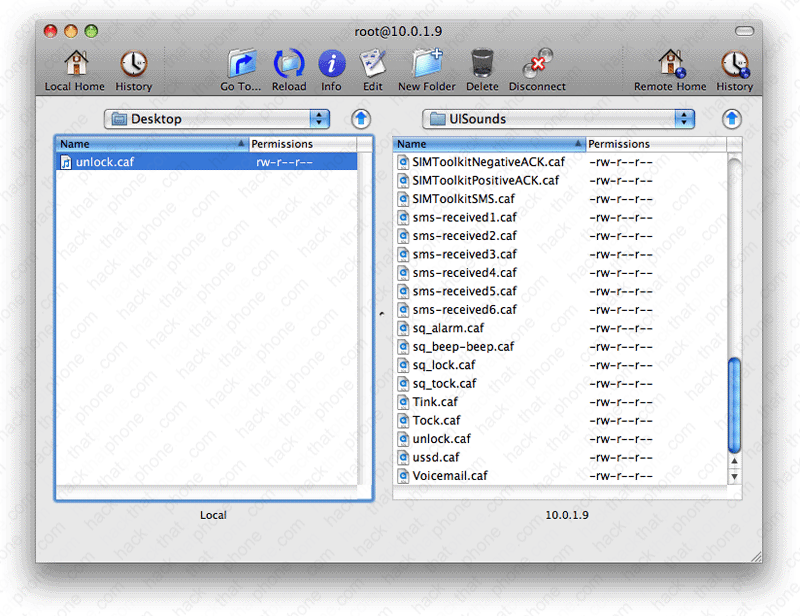Create a New Folder
Screen dimensions: 800x616
(426, 65)
